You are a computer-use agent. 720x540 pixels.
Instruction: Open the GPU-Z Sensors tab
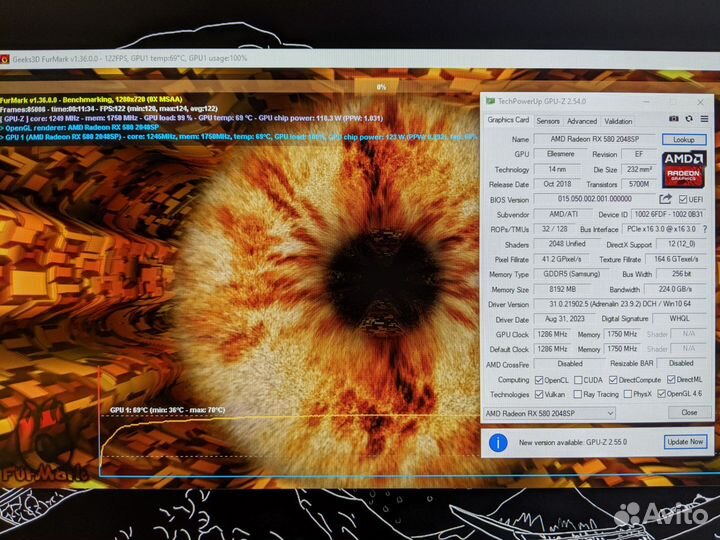(x=548, y=121)
